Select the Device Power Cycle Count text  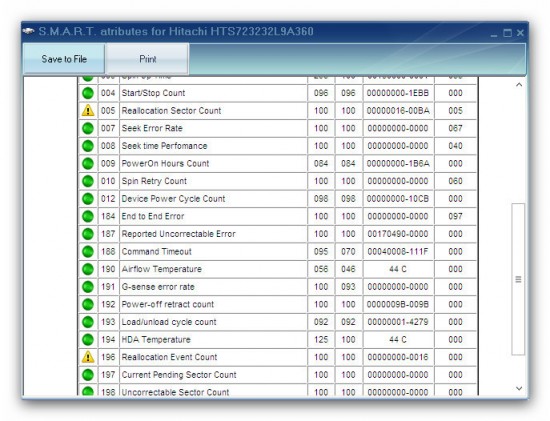click(x=173, y=199)
